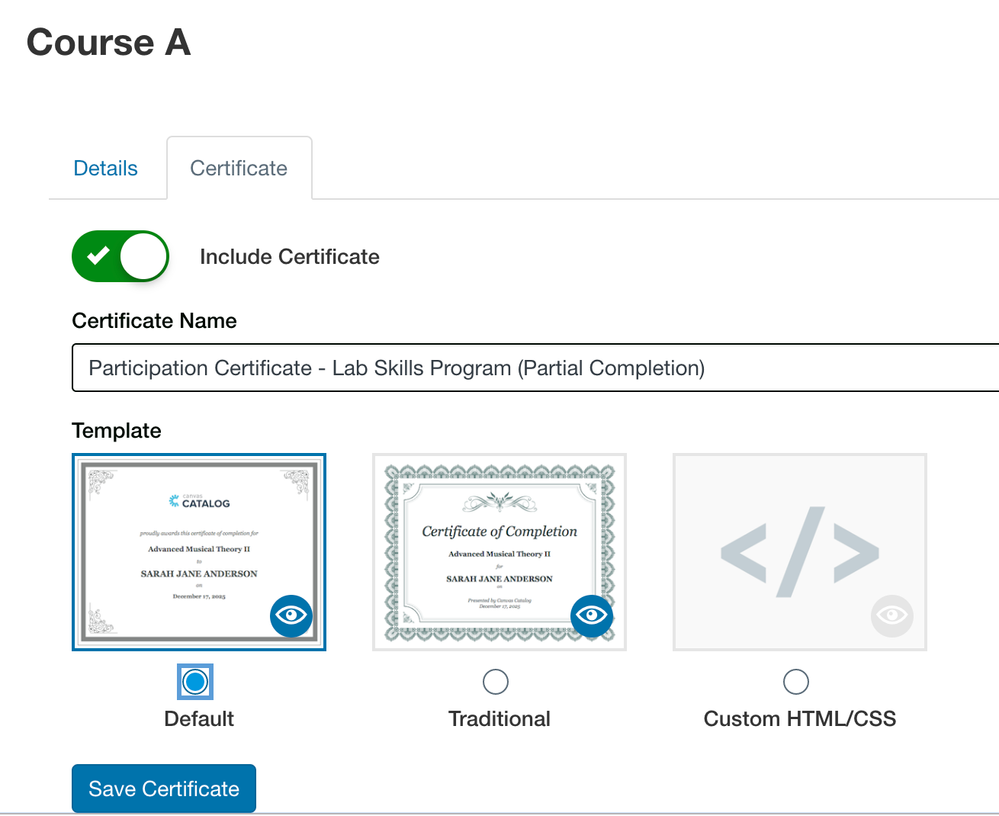Click the "Include Certificate" label text
The height and width of the screenshot is (816, 999).
[x=290, y=257]
